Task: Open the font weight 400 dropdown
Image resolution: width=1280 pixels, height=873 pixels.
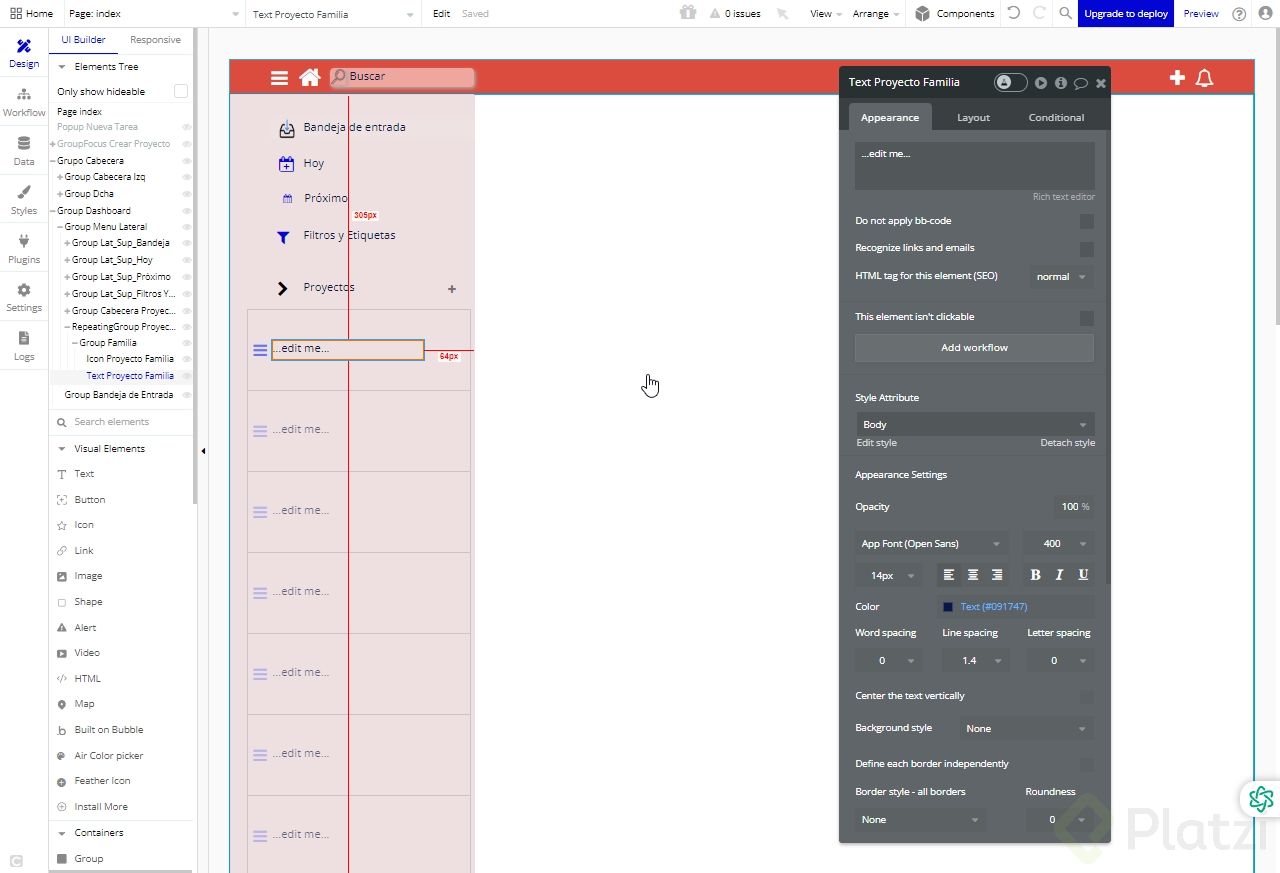Action: click(x=1059, y=544)
